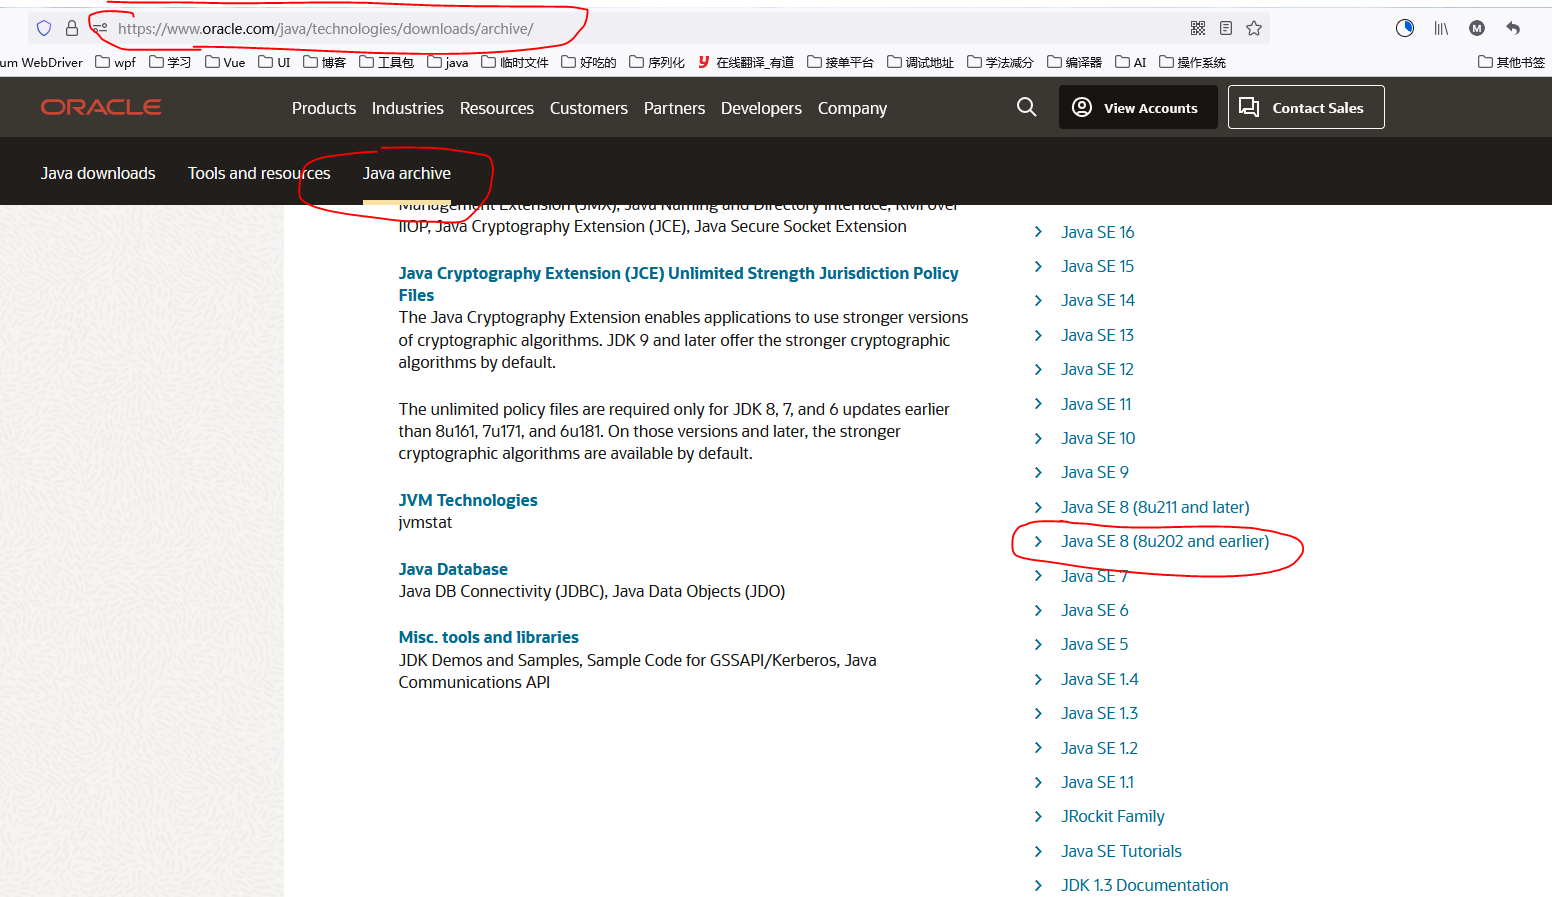Open the JDK 1.3 Documentation link
The width and height of the screenshot is (1552, 897).
coord(1144,885)
